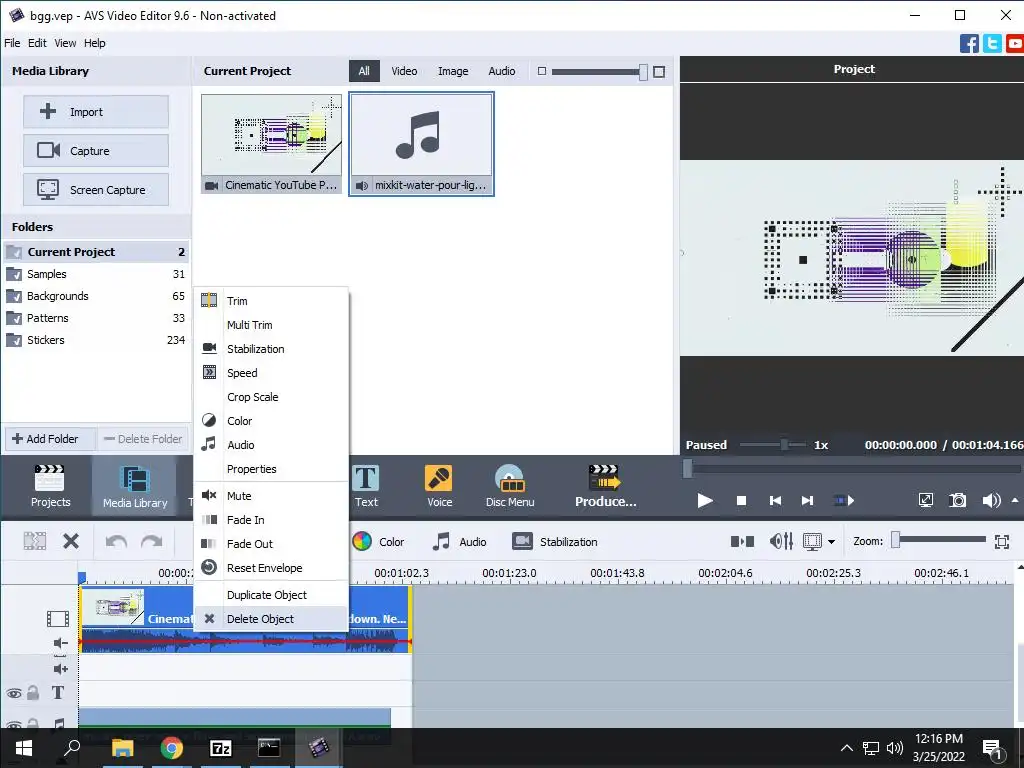Open the Stabilization toolbar option
This screenshot has width=1024, height=768.
coord(554,542)
